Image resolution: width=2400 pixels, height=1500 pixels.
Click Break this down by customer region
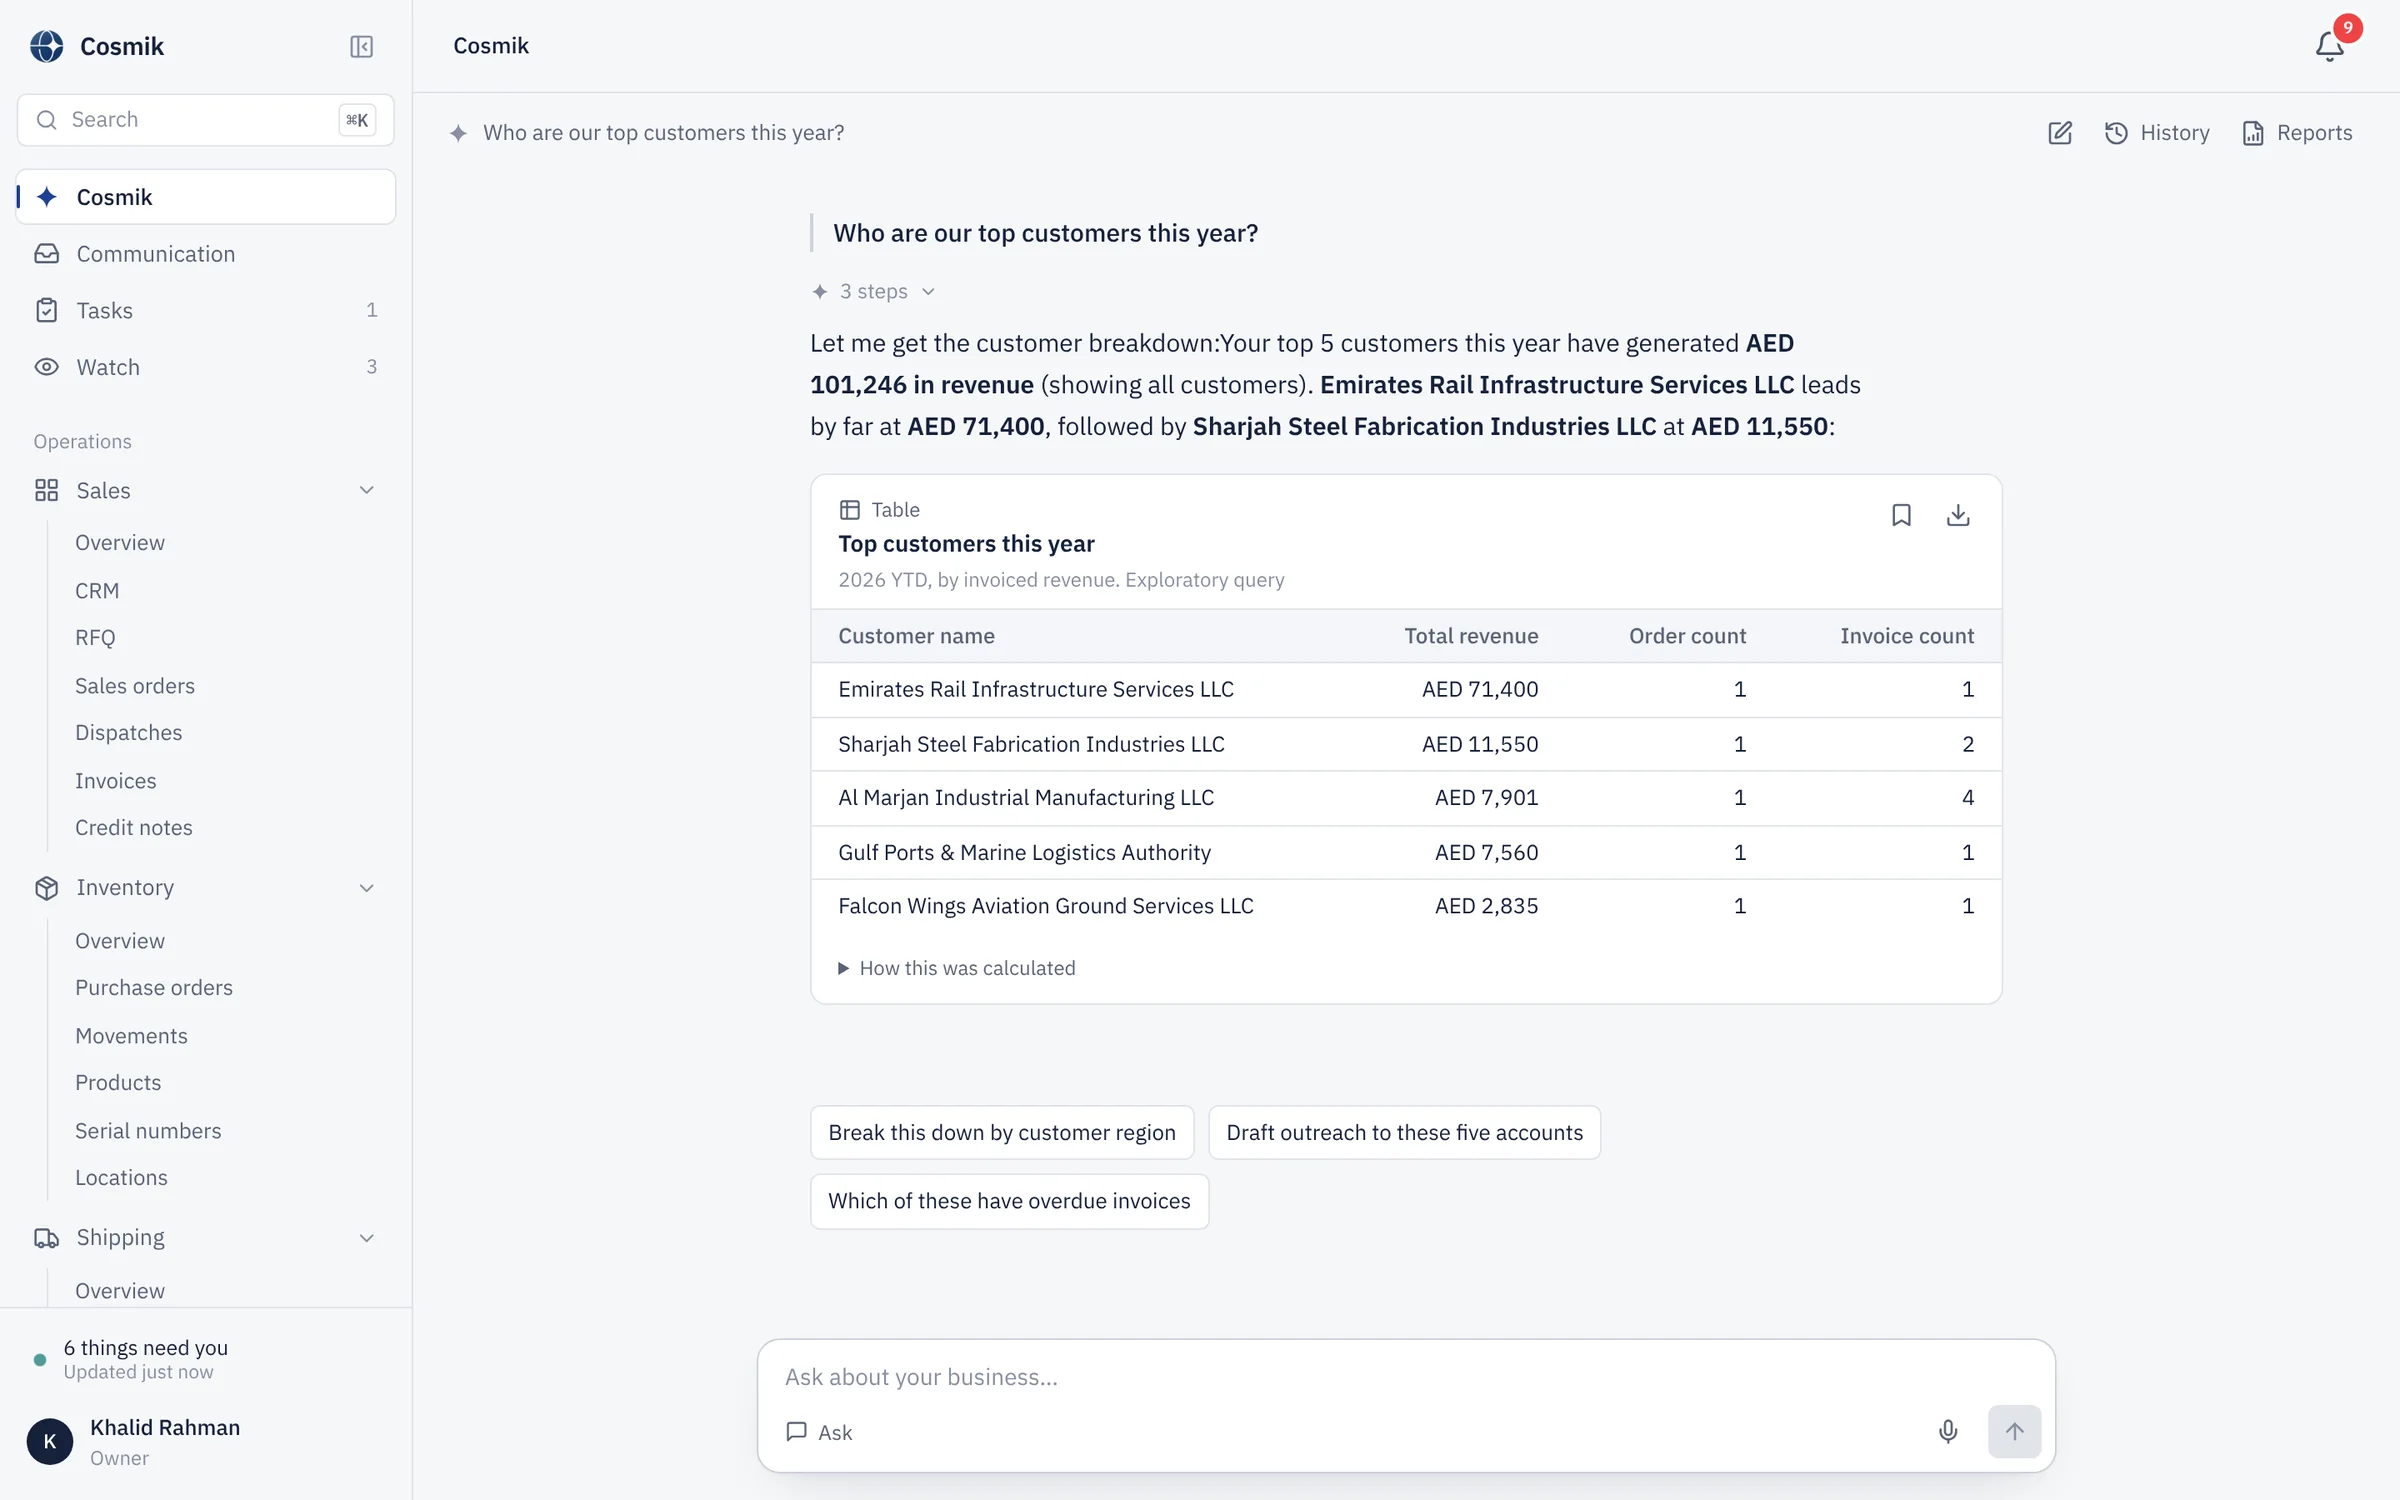(1001, 1133)
